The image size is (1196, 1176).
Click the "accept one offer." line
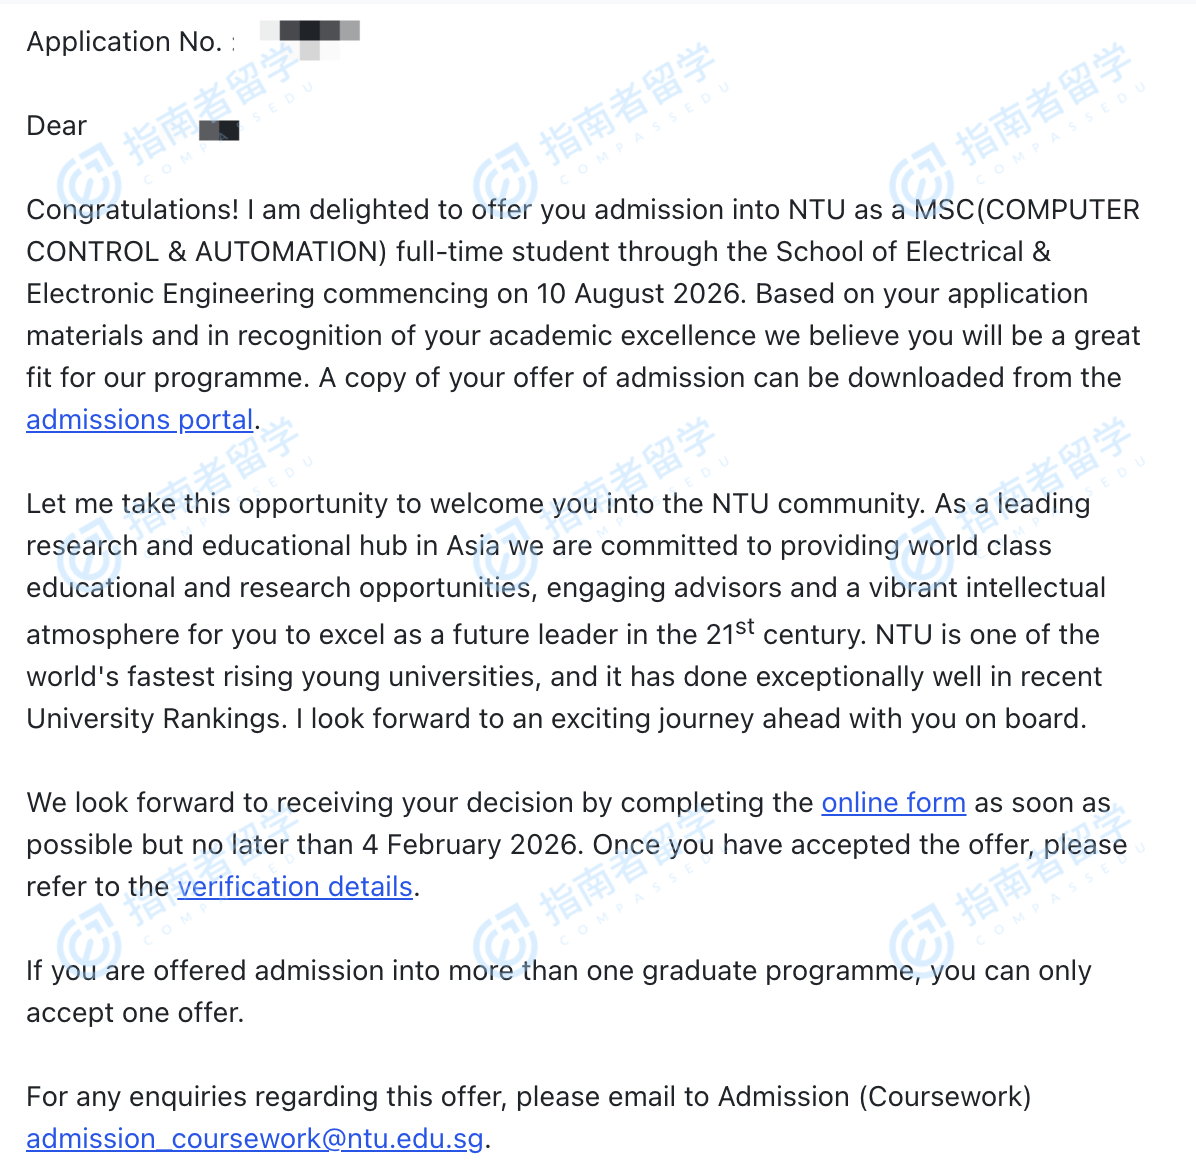point(135,1013)
